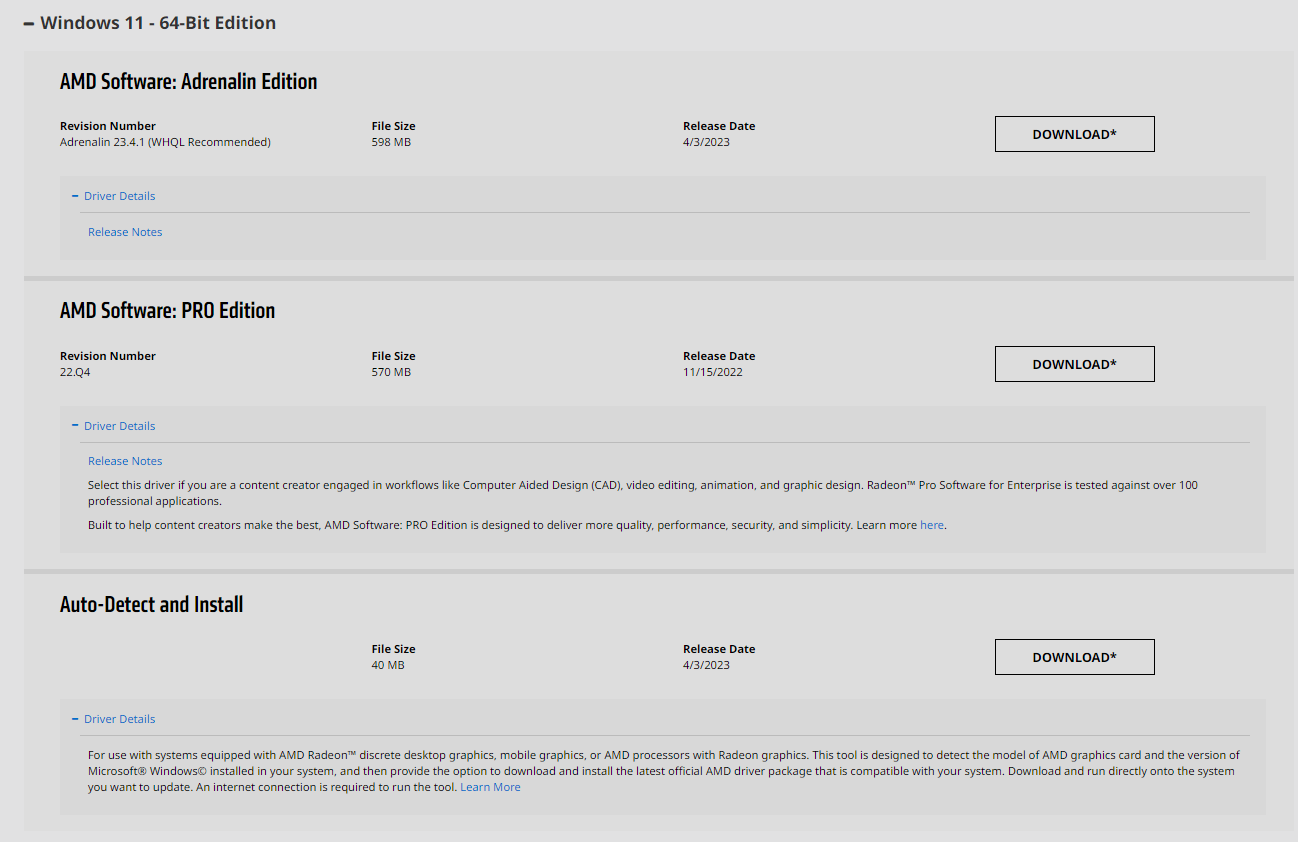Follow the 'here' link in PRO Edition details
This screenshot has height=842, width=1298.
tap(932, 525)
